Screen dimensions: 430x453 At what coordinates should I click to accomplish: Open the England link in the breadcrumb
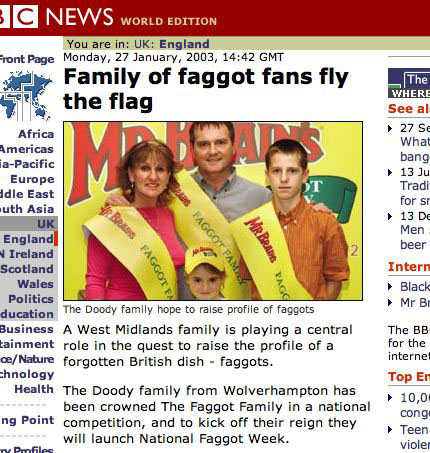click(x=184, y=44)
